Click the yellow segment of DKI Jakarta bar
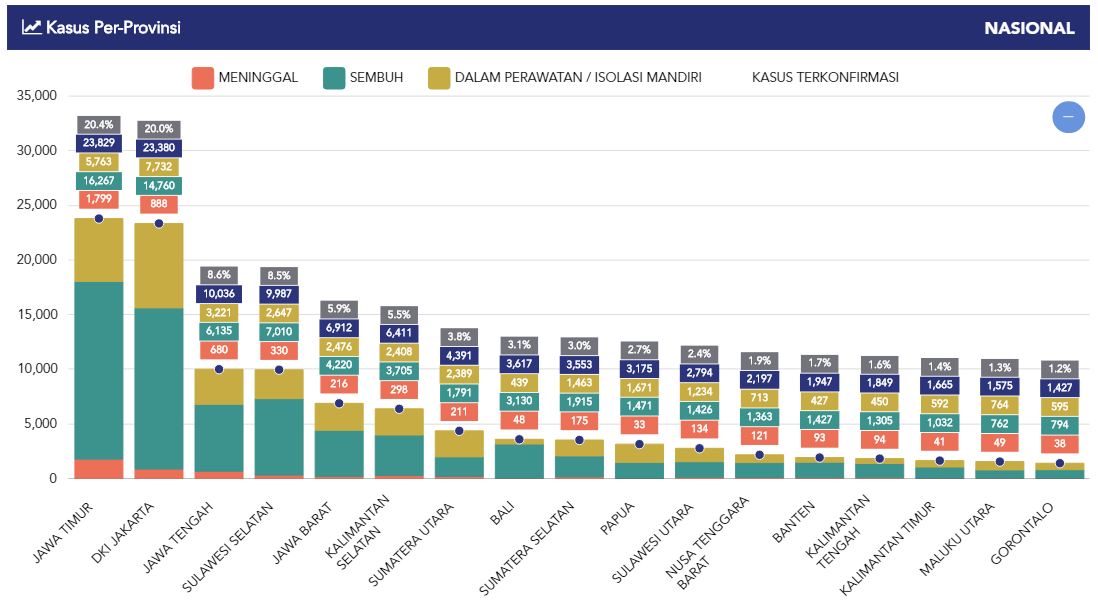 159,265
